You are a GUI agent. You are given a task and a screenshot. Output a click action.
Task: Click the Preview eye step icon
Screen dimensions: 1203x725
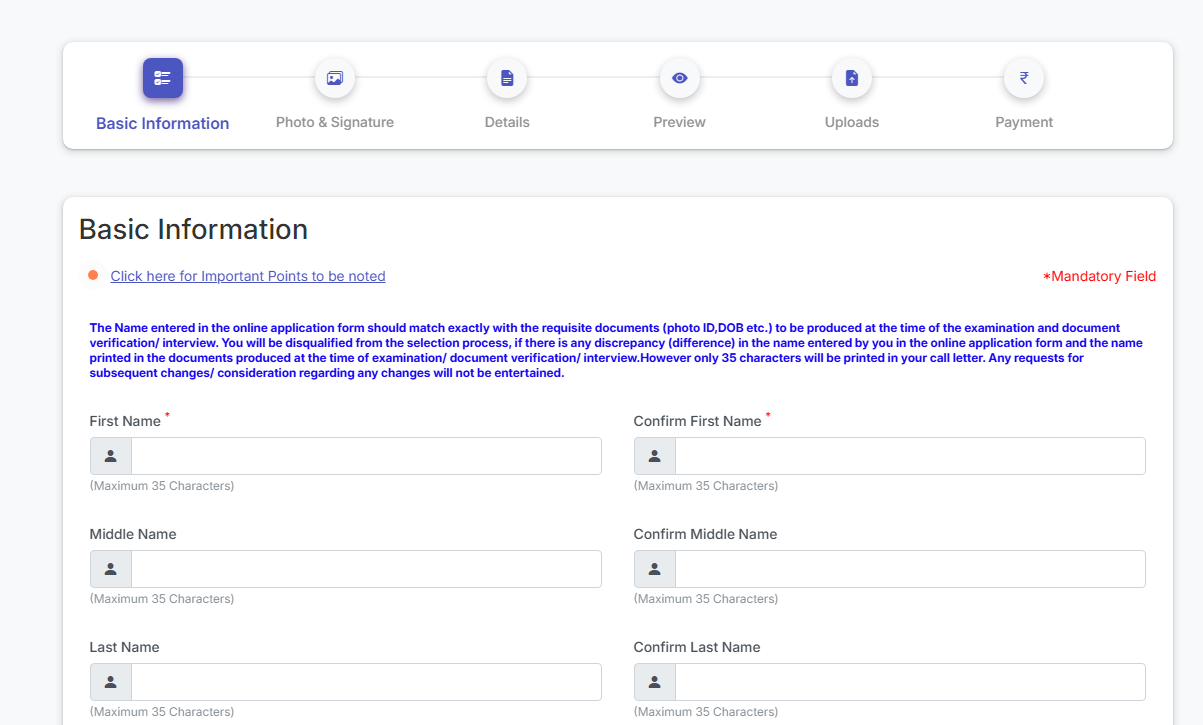click(680, 78)
